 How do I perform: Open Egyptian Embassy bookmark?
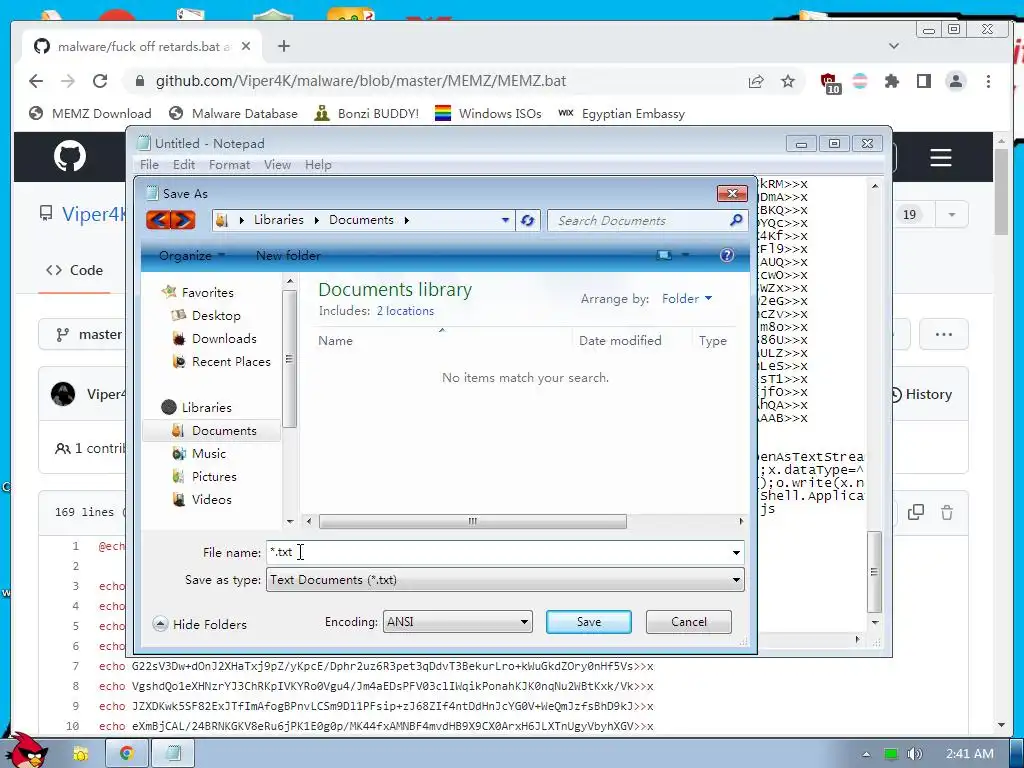[621, 114]
